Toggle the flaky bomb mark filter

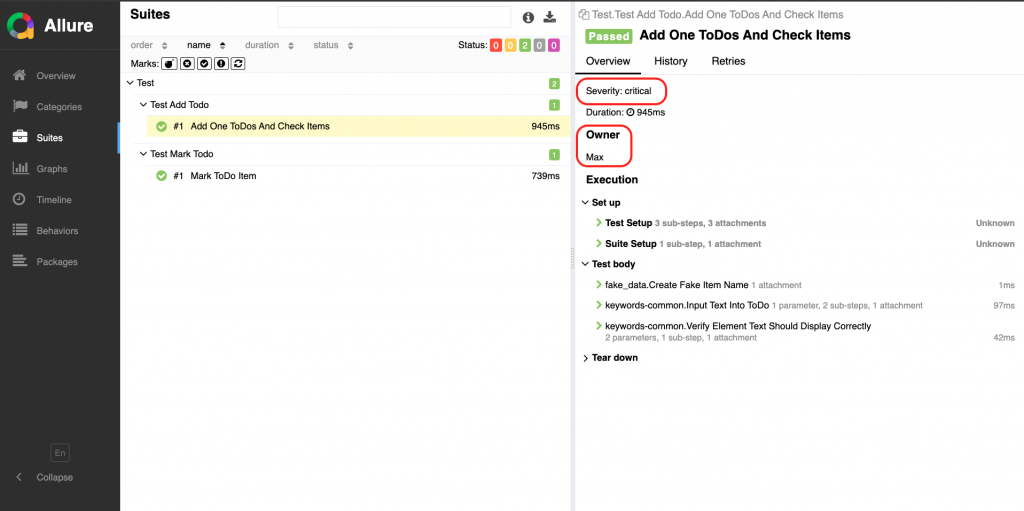tap(170, 63)
